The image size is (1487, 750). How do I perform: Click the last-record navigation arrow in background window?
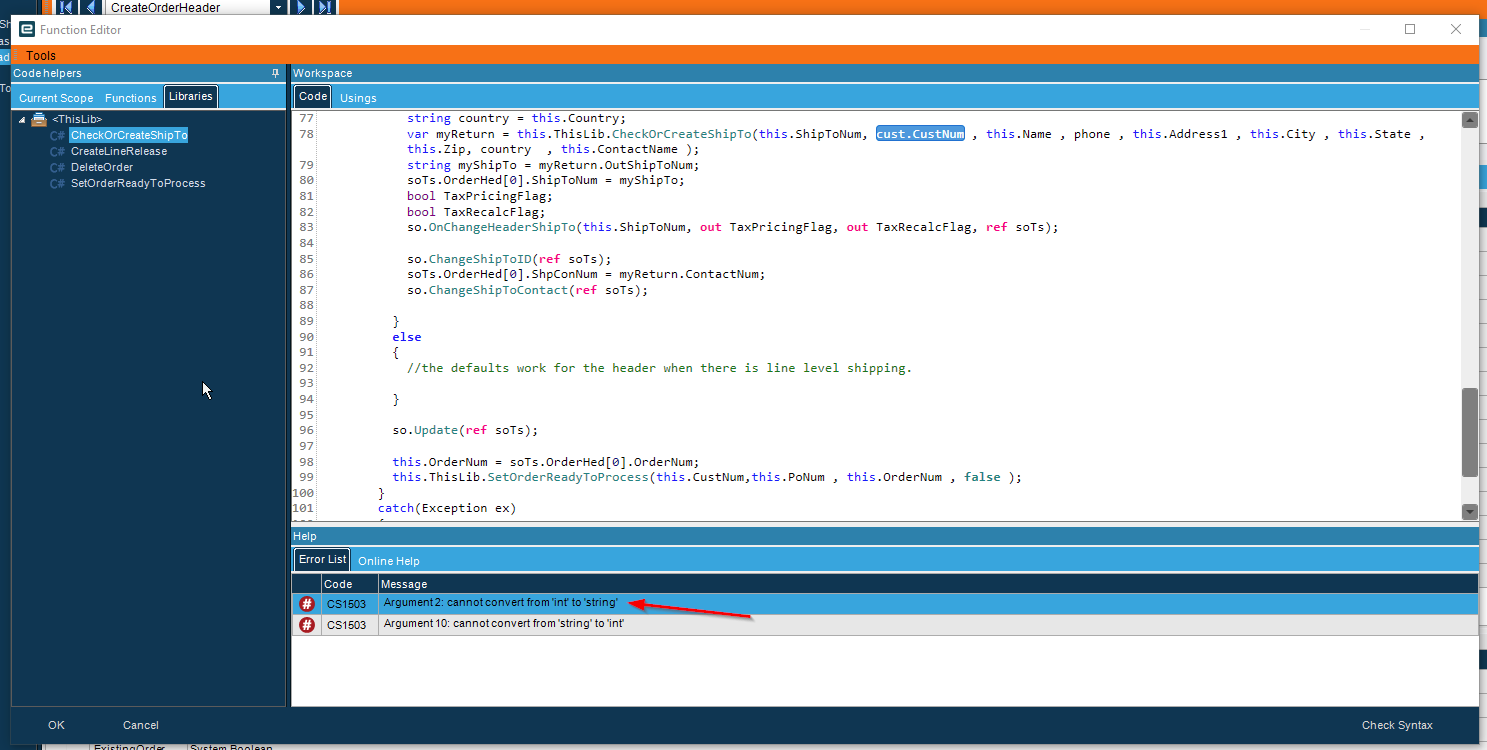(324, 7)
